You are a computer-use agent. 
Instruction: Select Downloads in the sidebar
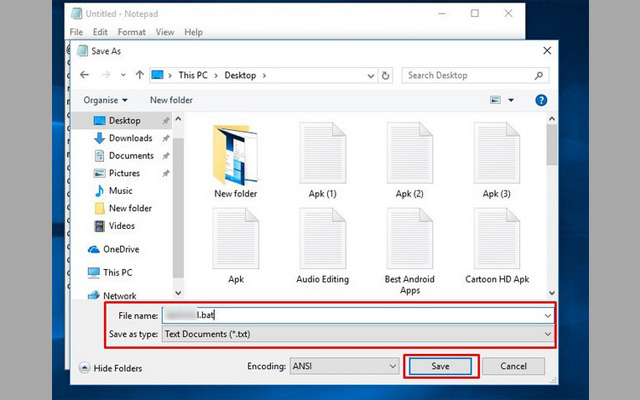130,138
